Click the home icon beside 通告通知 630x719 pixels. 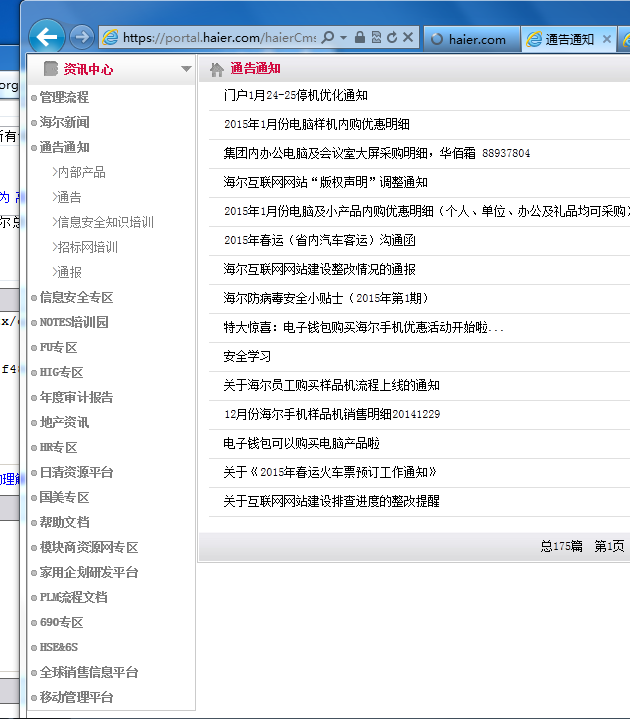click(217, 69)
